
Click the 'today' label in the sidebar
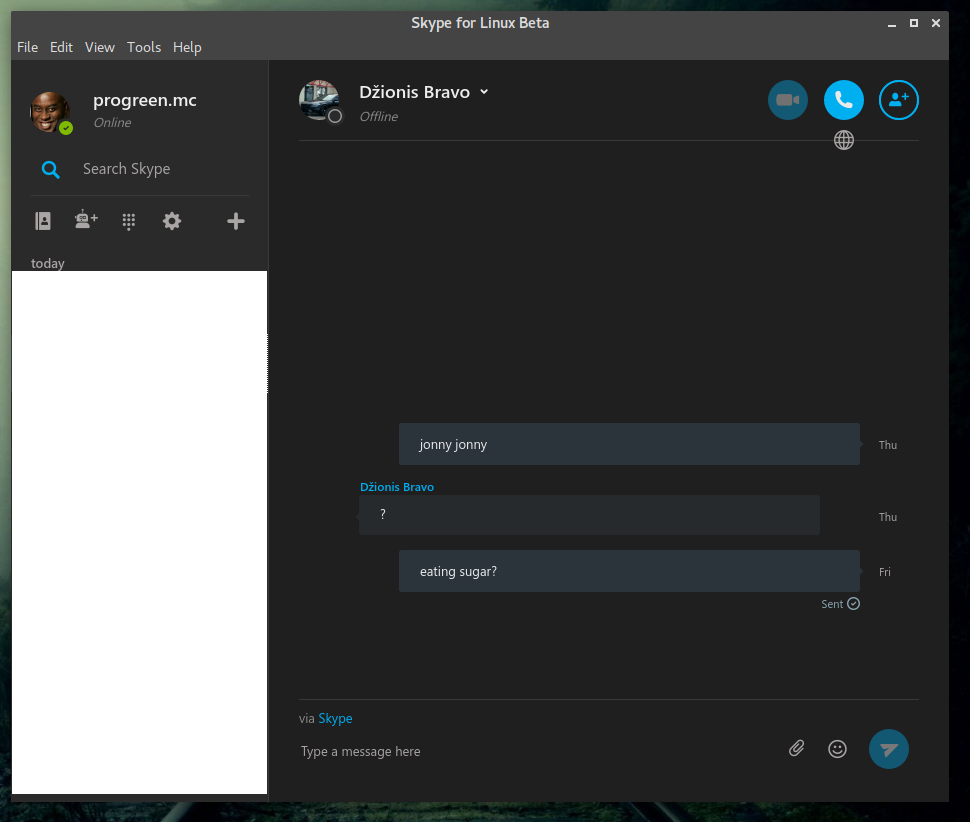coord(48,263)
